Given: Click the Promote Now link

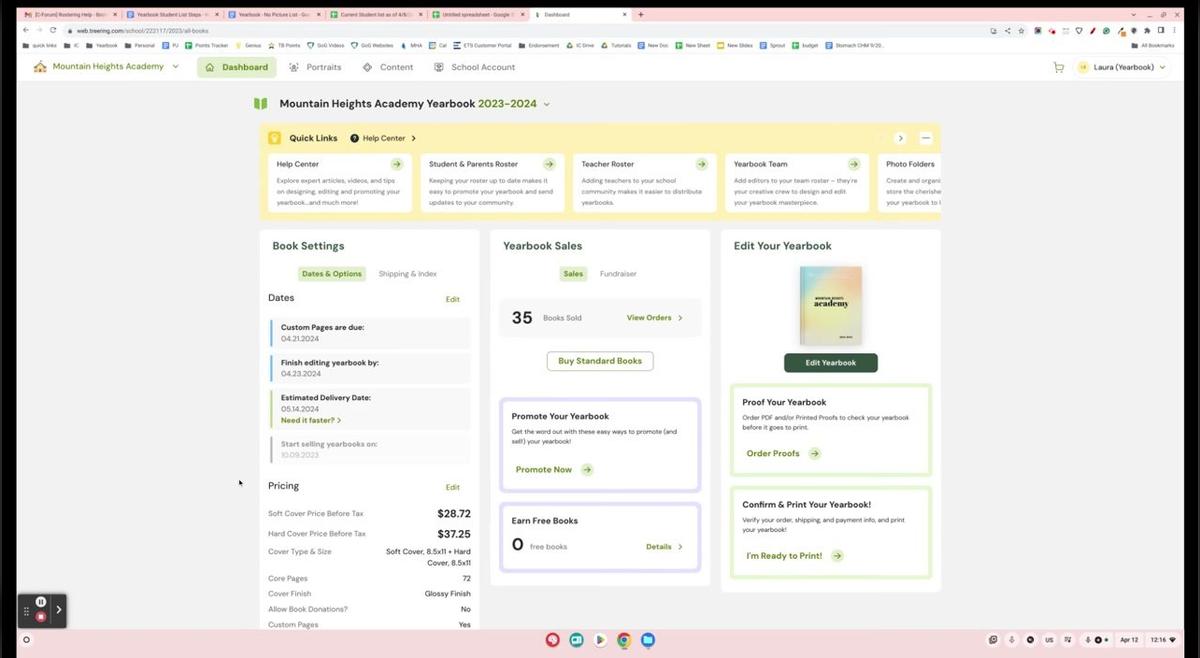Looking at the screenshot, I should click(544, 469).
